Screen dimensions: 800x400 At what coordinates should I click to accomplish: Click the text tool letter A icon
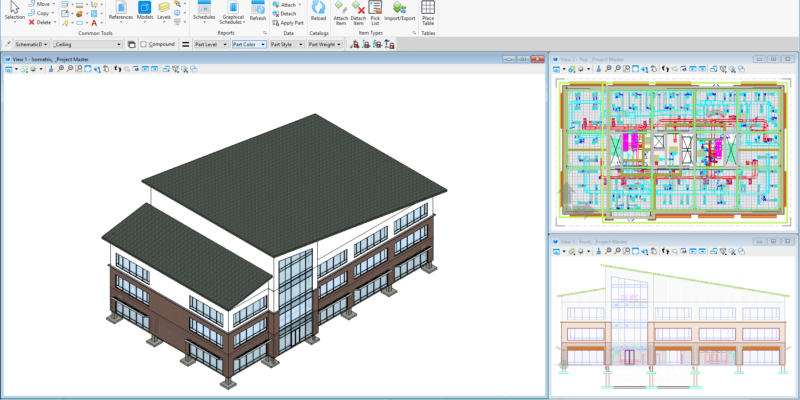pyautogui.click(x=94, y=22)
